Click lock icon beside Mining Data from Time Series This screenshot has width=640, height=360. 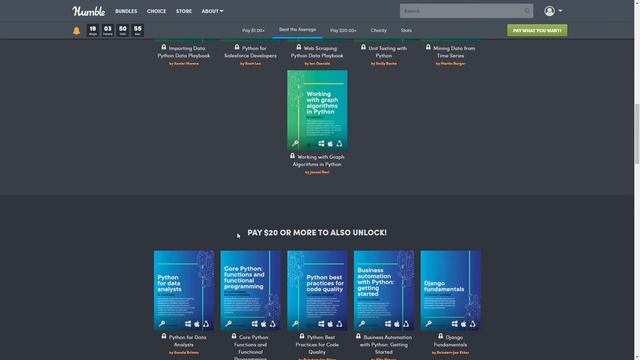click(x=428, y=47)
